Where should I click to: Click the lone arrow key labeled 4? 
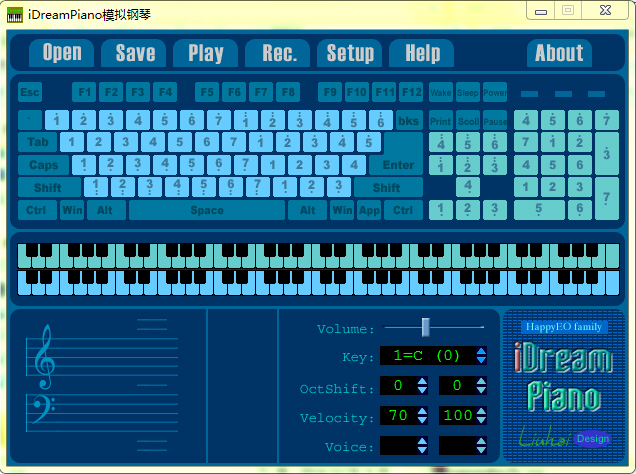coord(468,187)
